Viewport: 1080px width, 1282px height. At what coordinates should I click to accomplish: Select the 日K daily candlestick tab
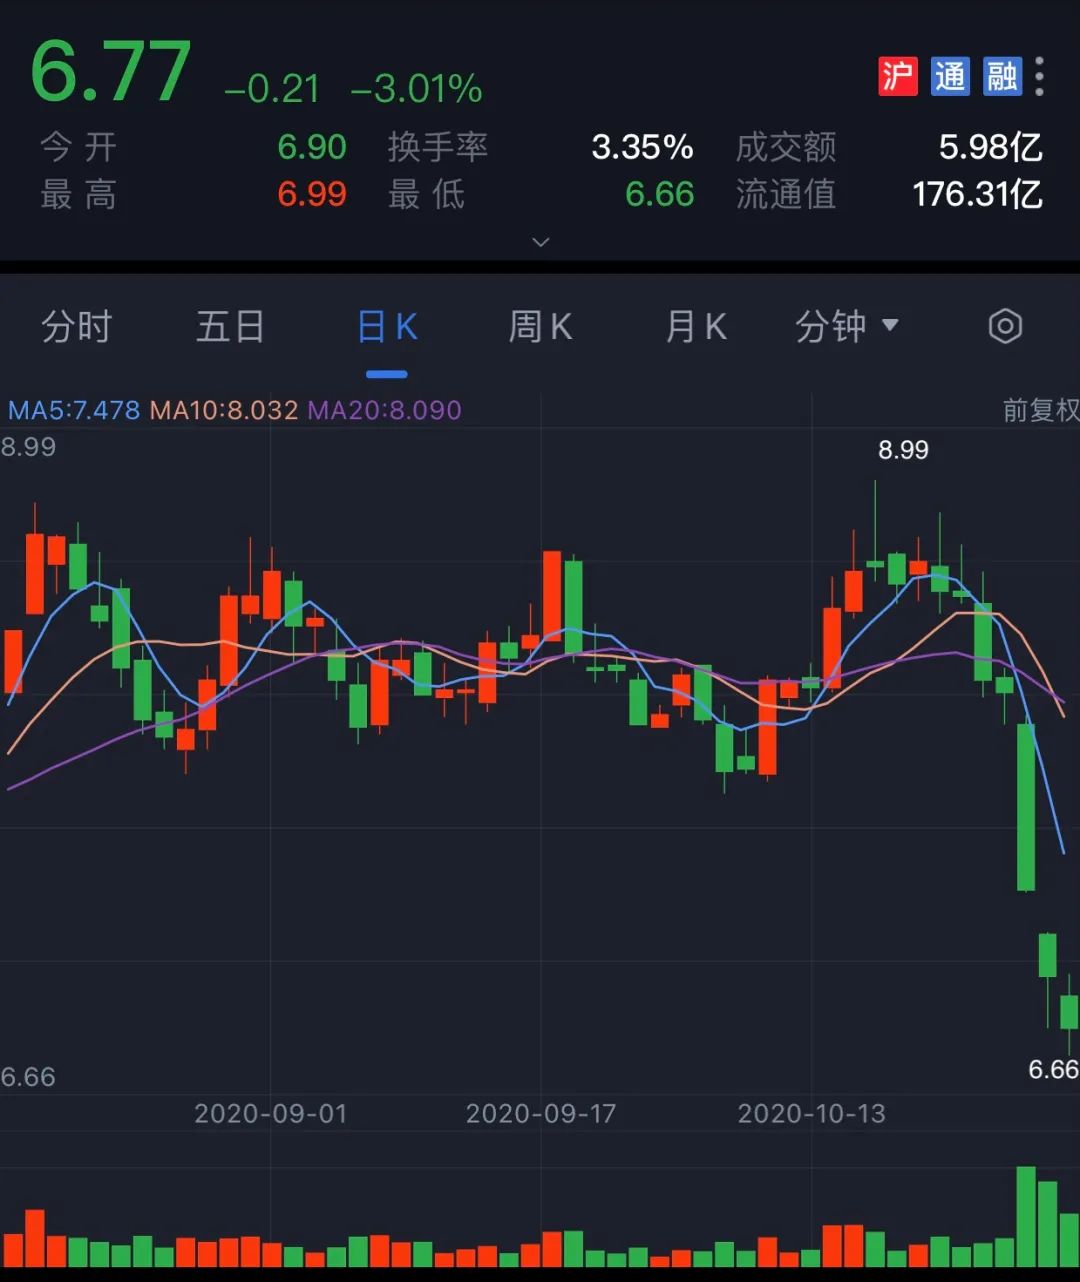pos(387,327)
